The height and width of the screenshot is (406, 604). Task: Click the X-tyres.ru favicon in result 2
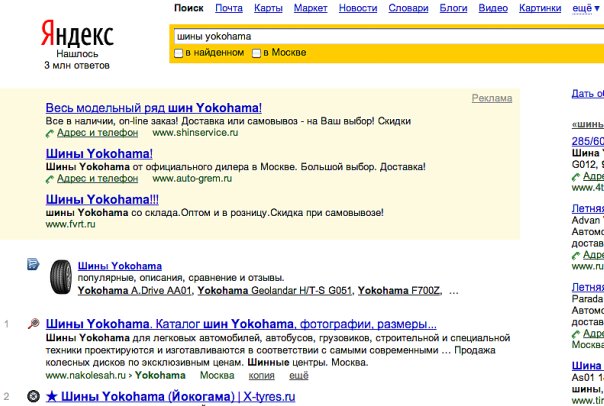(34, 396)
